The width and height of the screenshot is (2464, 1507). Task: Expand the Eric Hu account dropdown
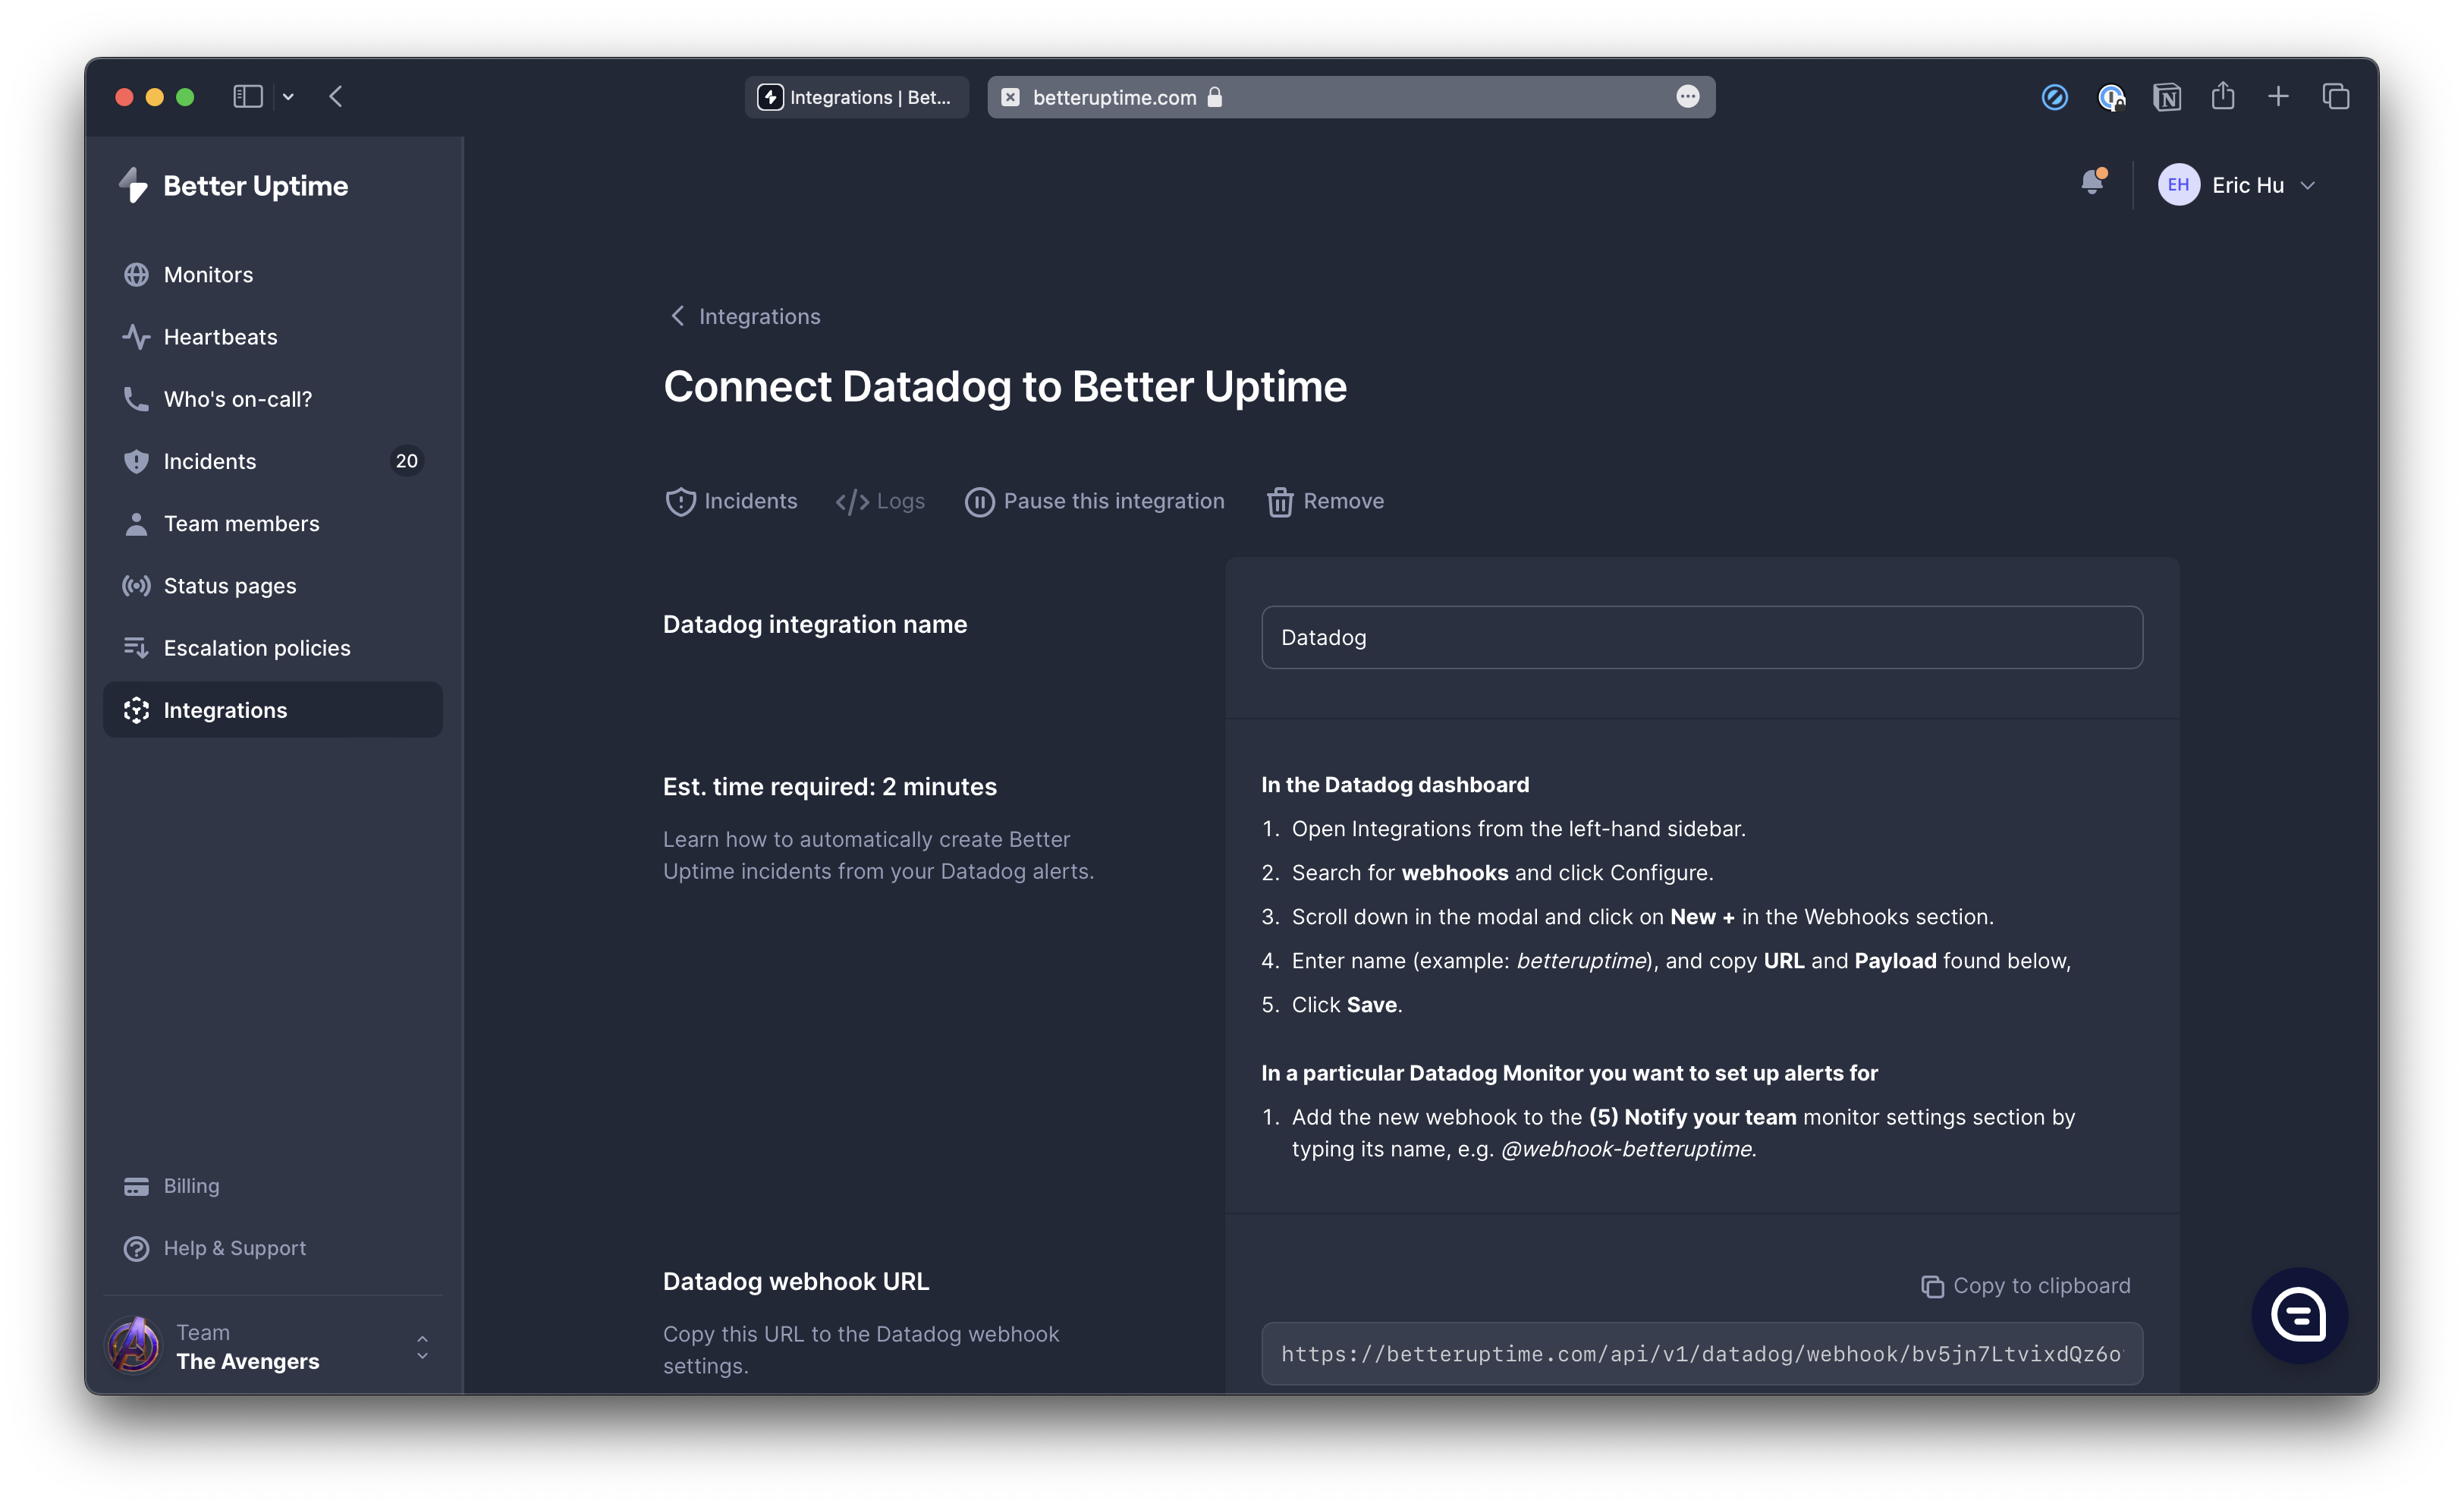point(2237,185)
